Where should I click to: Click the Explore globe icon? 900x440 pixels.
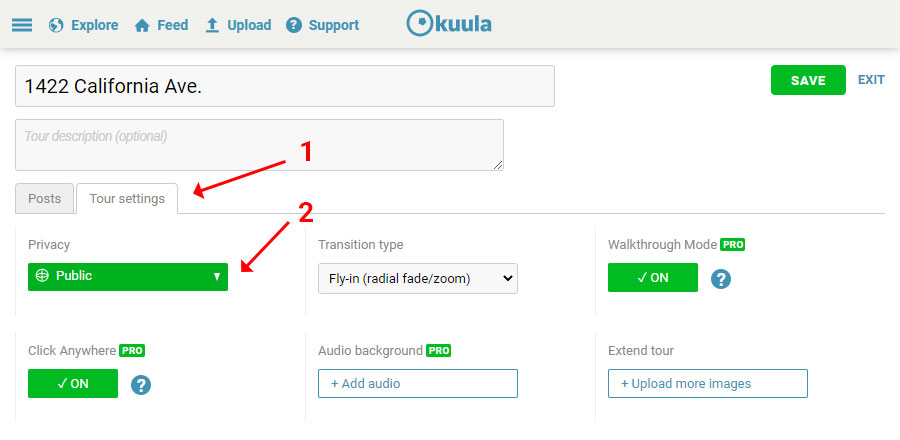click(x=56, y=25)
